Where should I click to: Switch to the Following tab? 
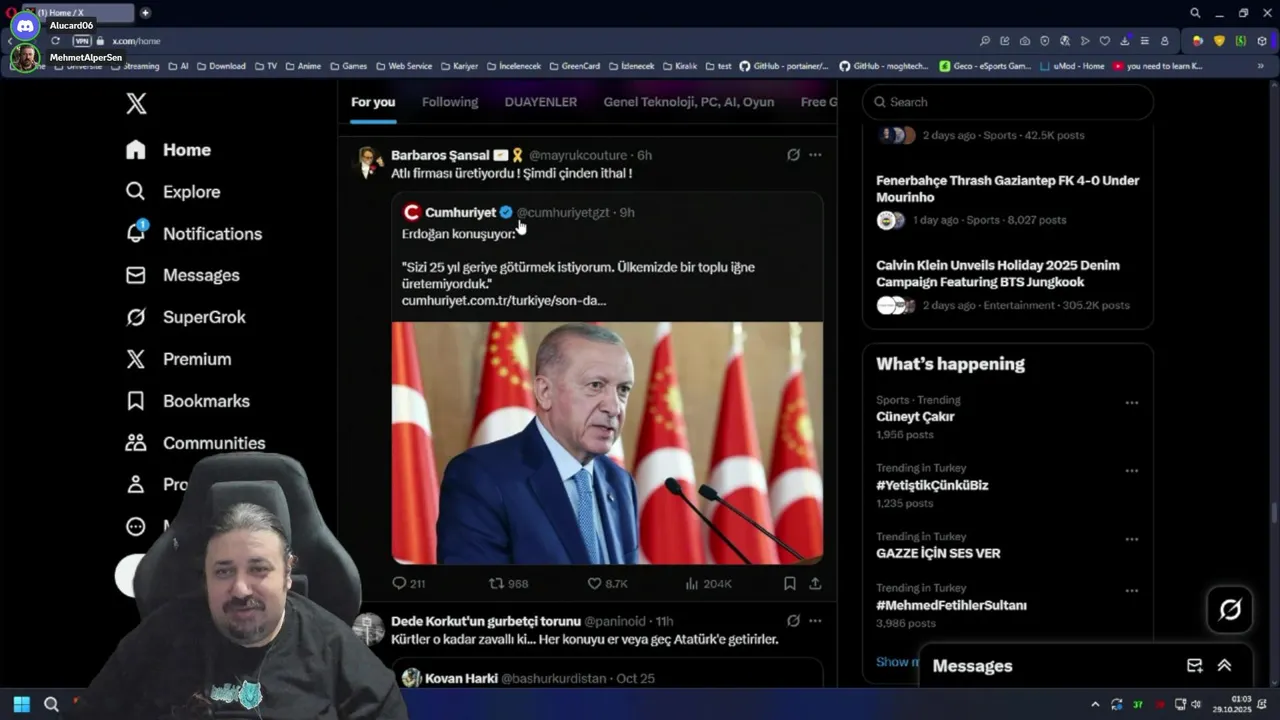[x=450, y=102]
